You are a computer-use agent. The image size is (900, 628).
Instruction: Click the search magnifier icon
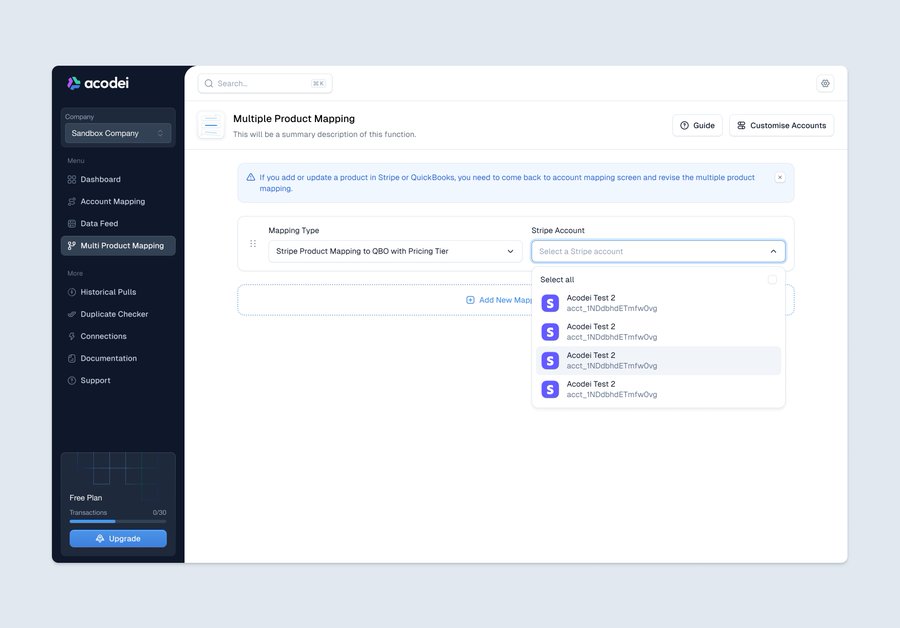pyautogui.click(x=209, y=83)
